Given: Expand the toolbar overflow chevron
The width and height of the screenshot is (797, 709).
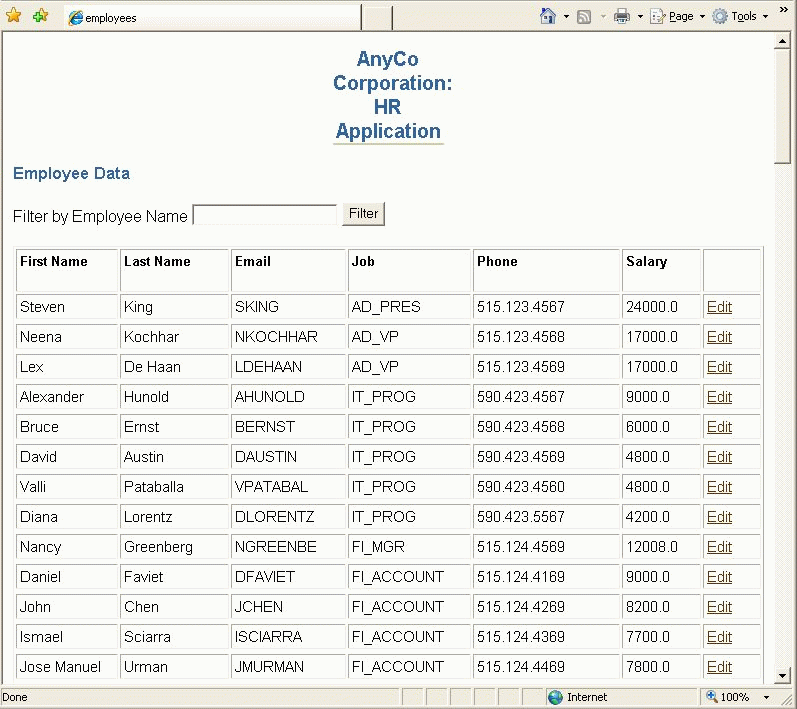Looking at the screenshot, I should tap(783, 9).
